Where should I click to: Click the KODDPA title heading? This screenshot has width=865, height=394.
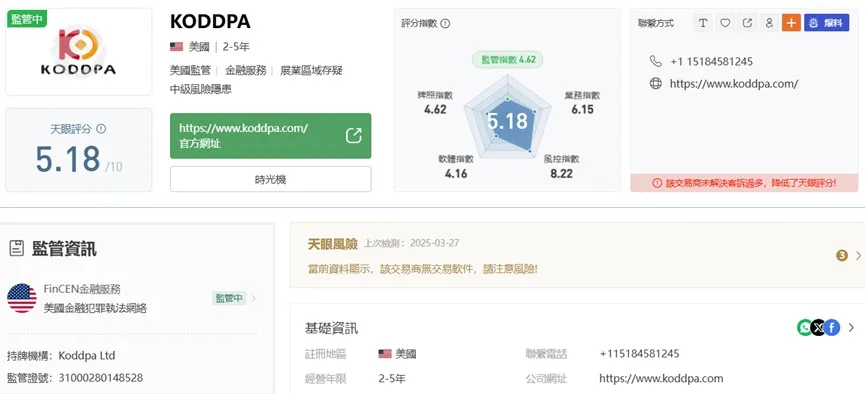[x=210, y=22]
